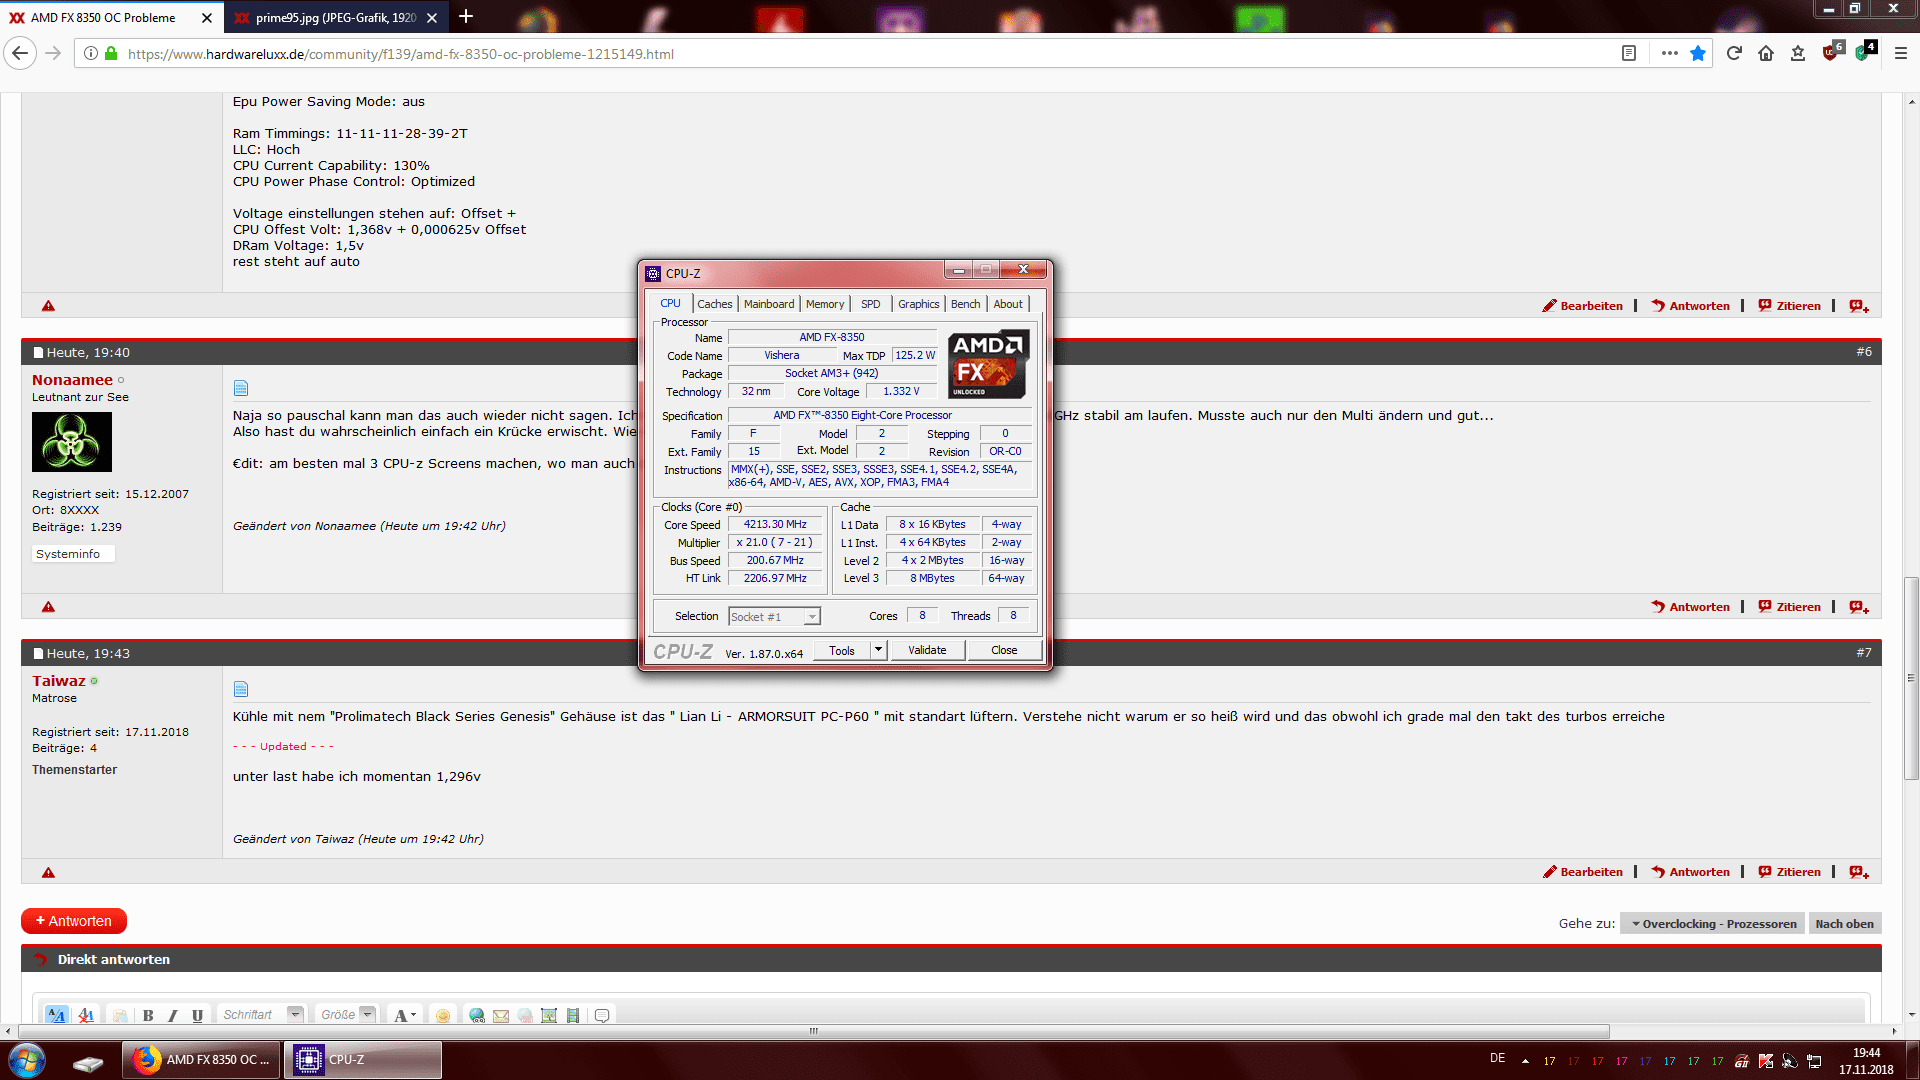Click the Validate button in CPU-Z
The image size is (1920, 1080).
(x=927, y=650)
